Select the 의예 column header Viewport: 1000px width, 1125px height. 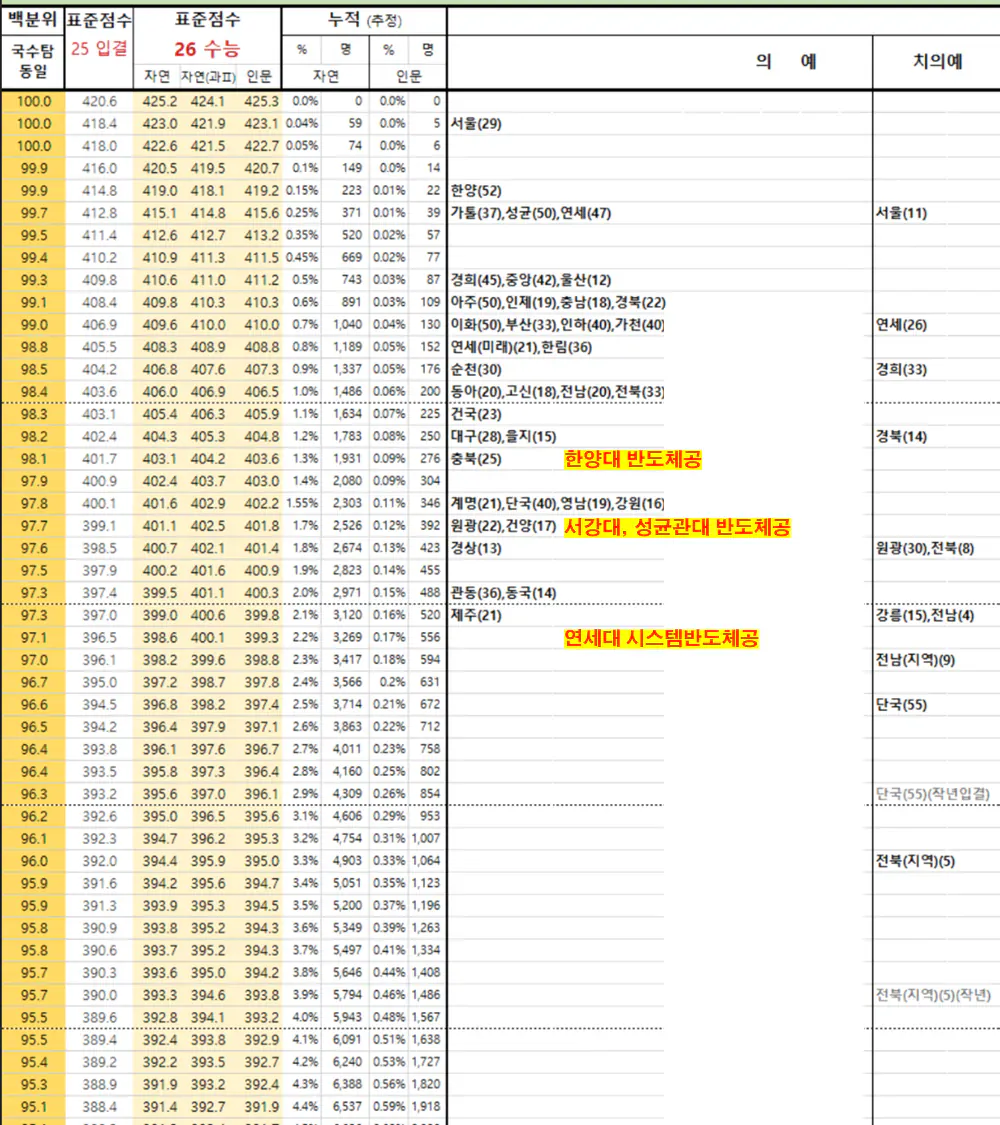[x=786, y=62]
